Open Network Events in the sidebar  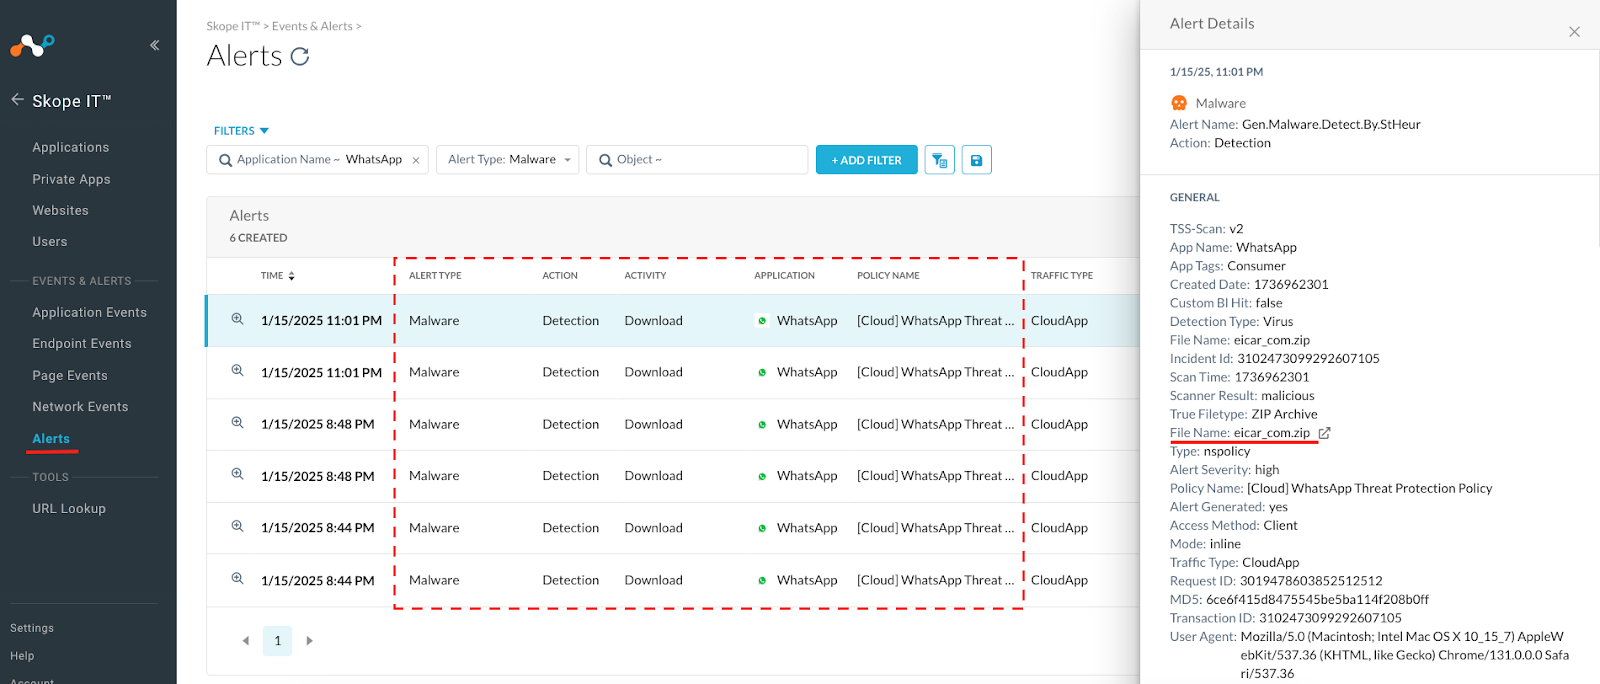coord(80,406)
